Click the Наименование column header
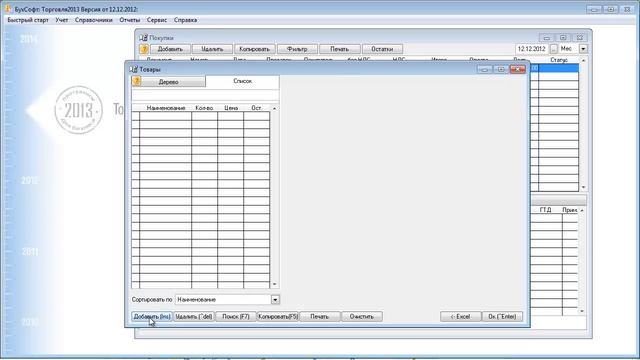Screen dimensions: 640x360 coord(166,108)
